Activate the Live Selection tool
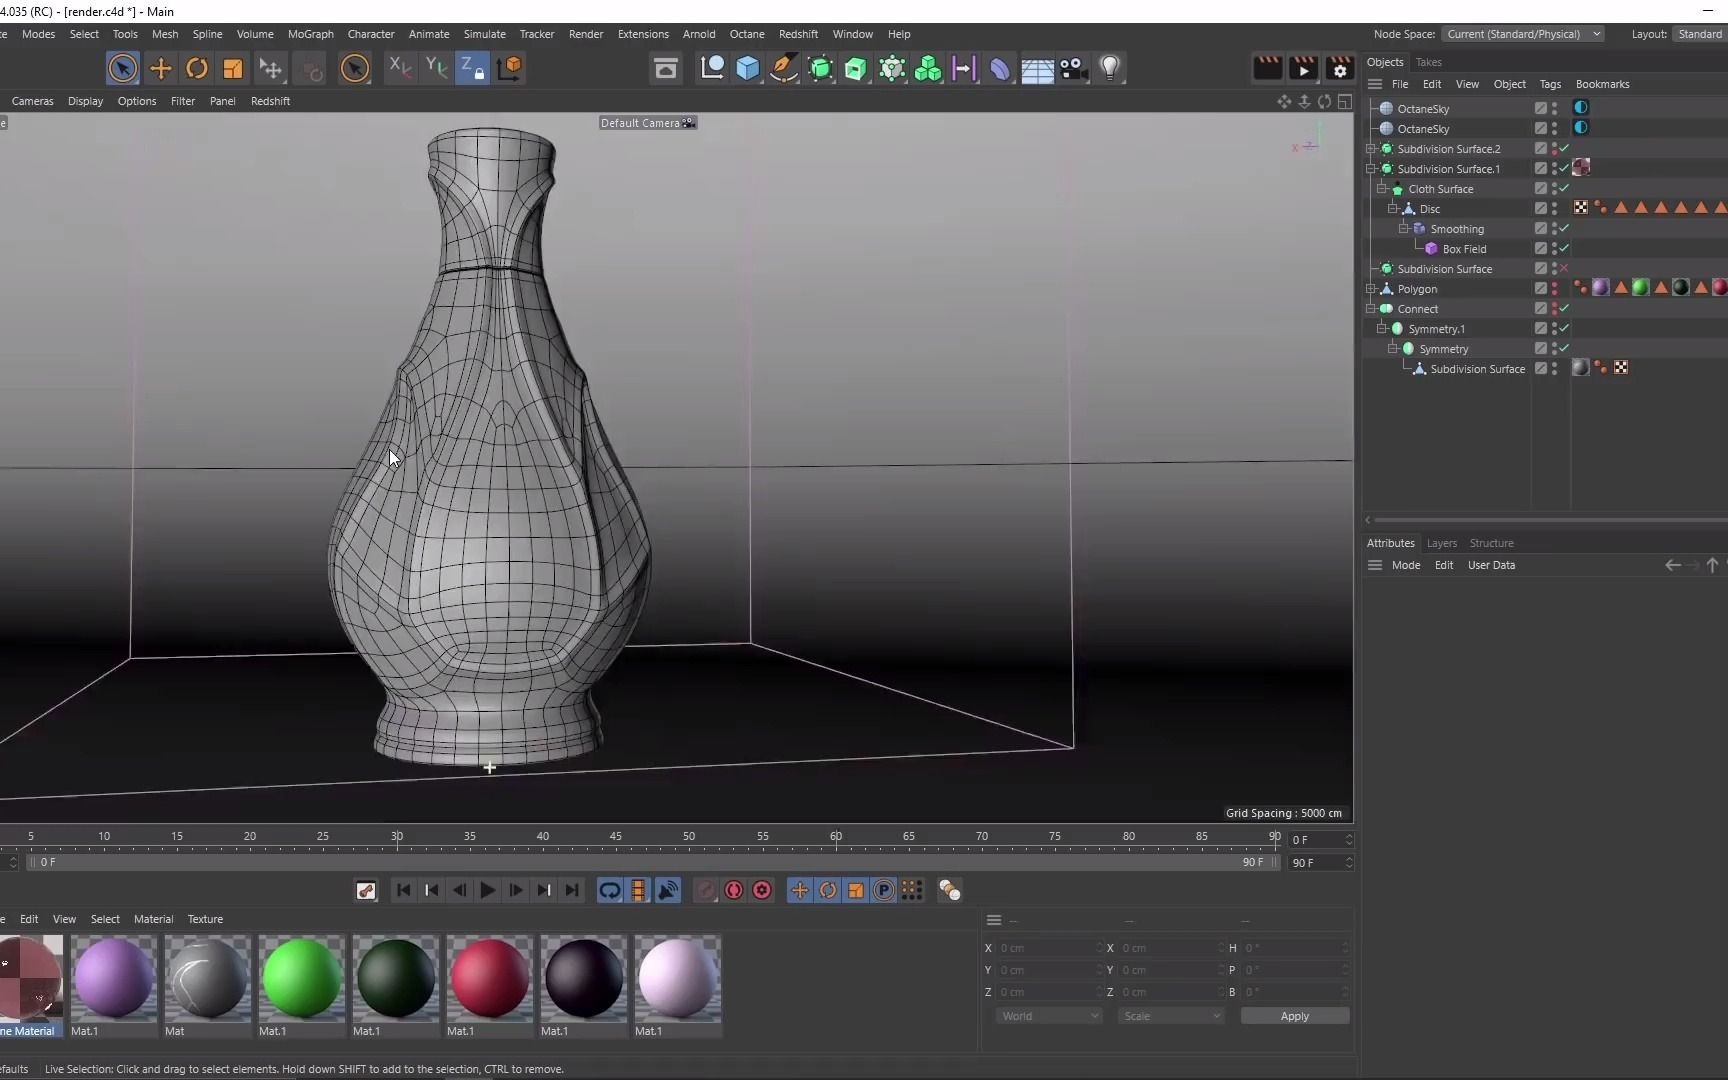 pyautogui.click(x=122, y=68)
